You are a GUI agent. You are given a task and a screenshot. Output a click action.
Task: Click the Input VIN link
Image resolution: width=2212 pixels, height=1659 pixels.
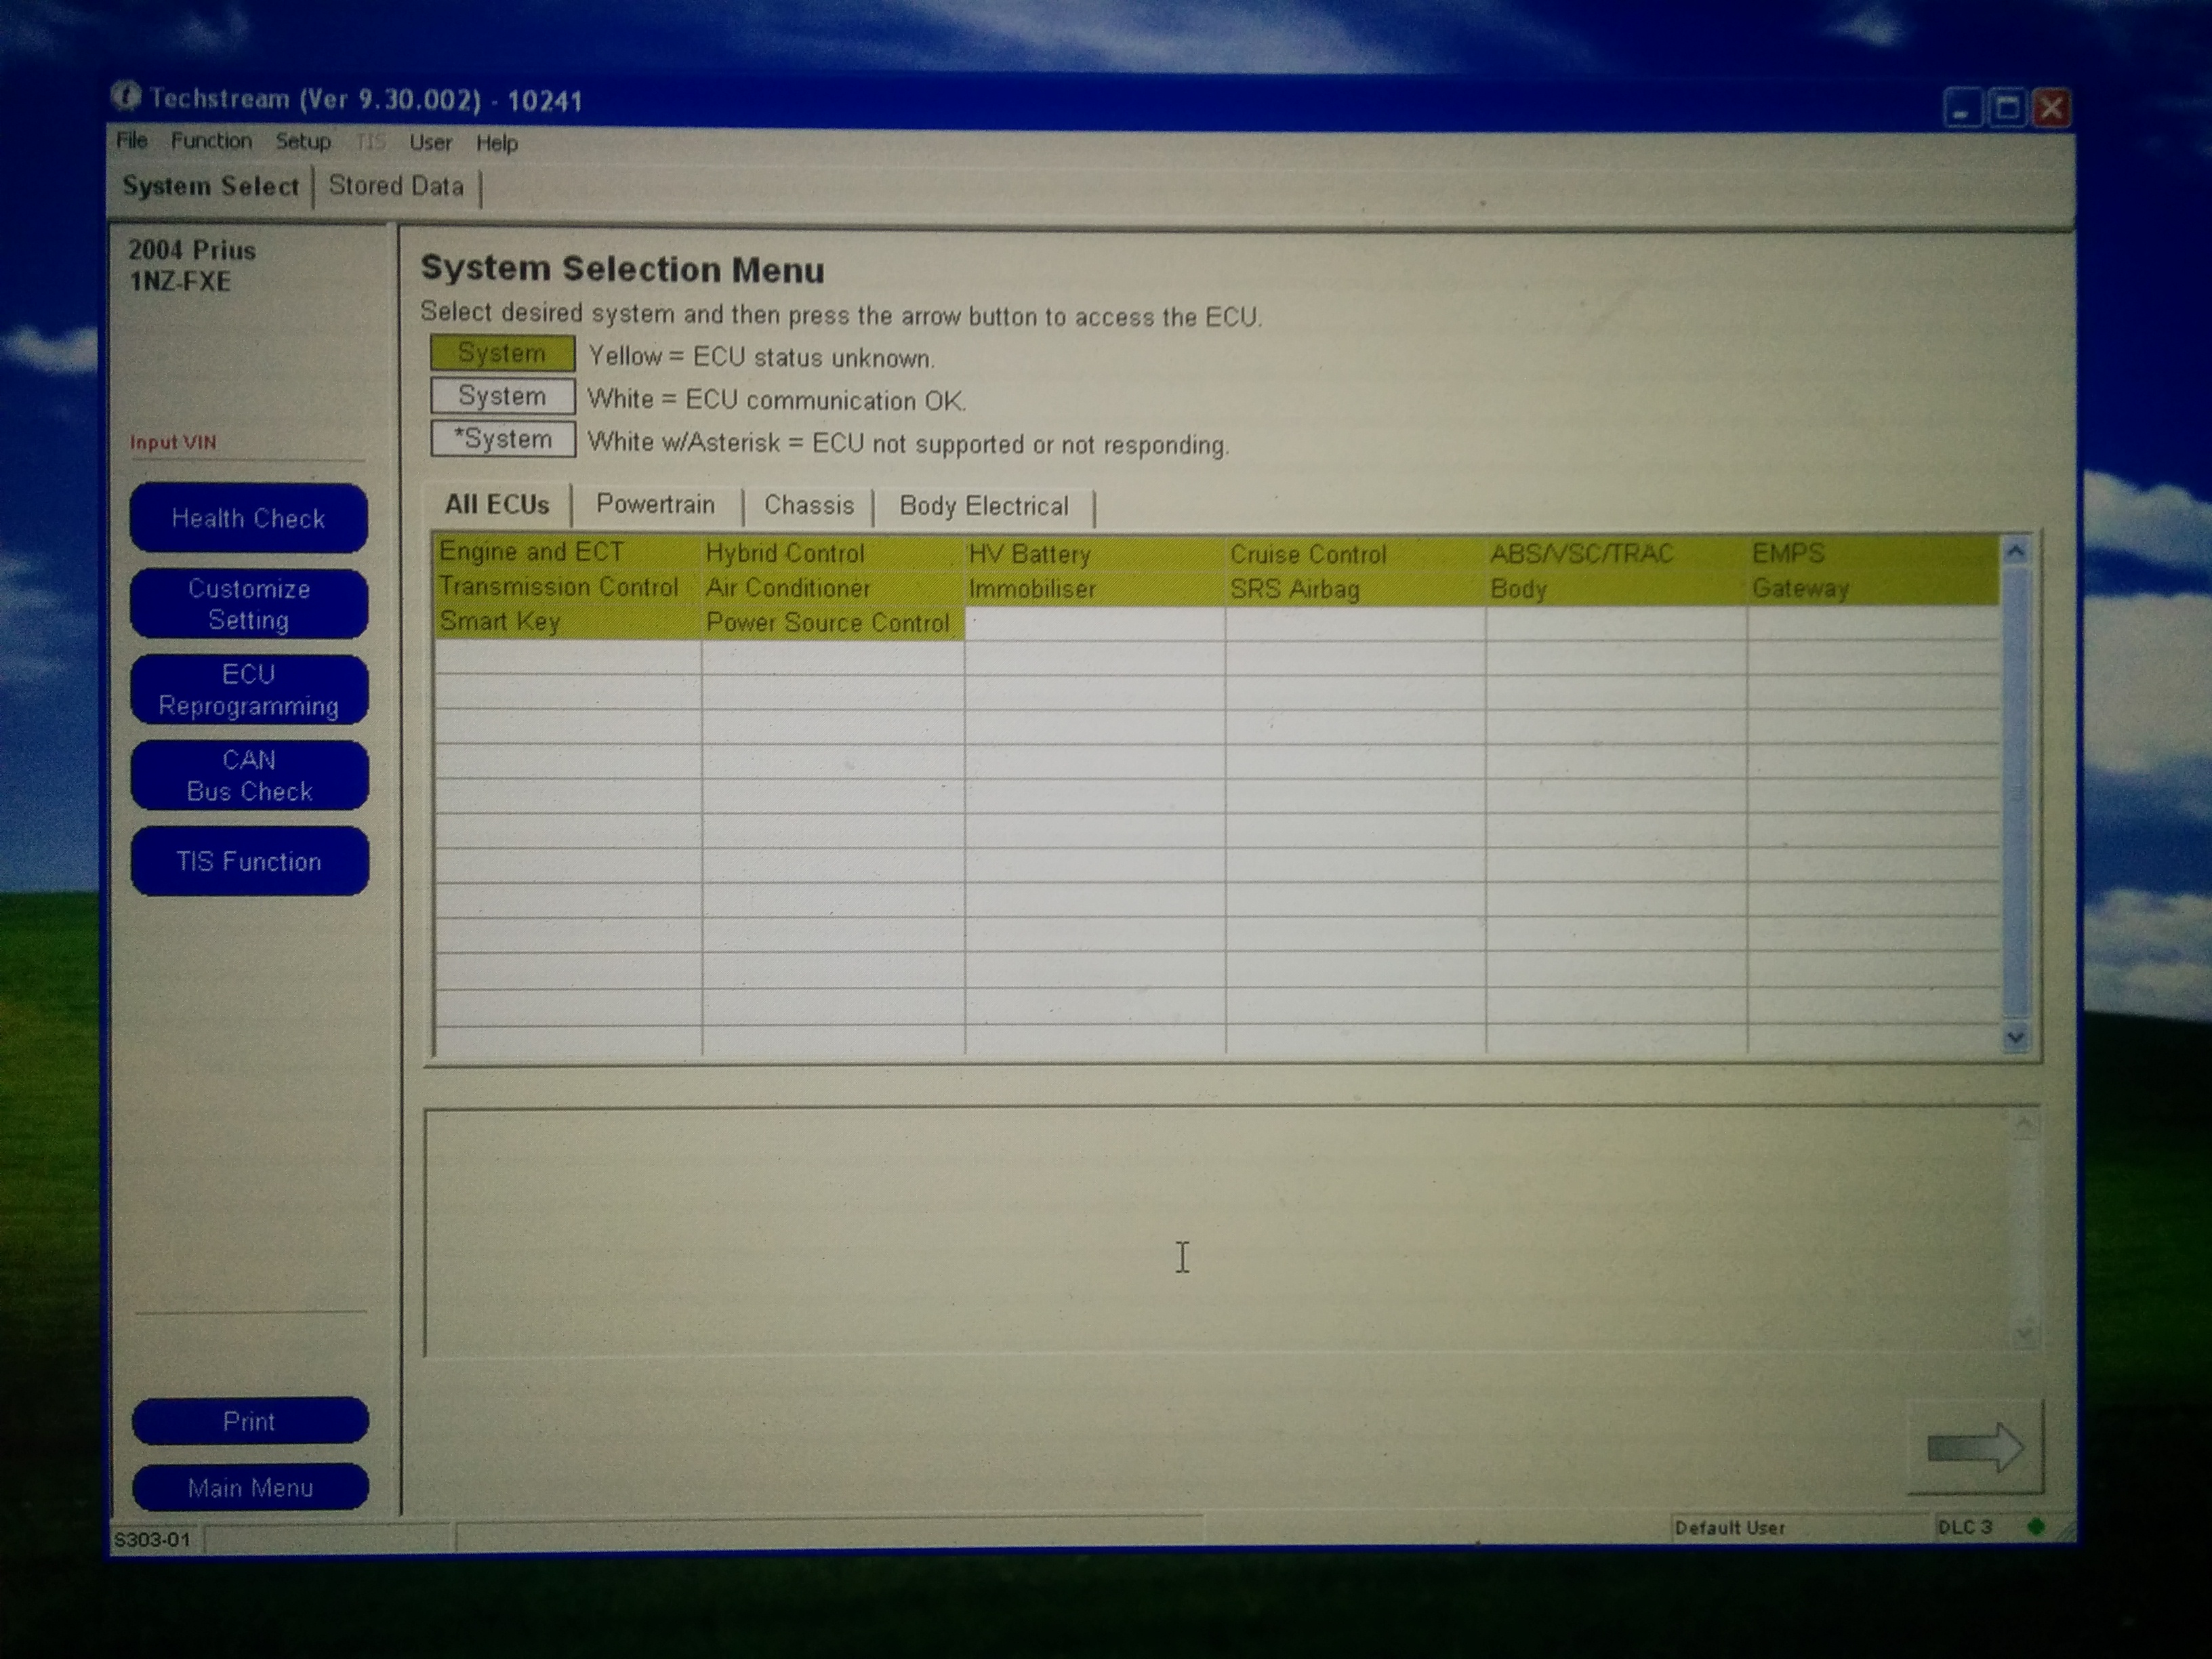point(173,442)
